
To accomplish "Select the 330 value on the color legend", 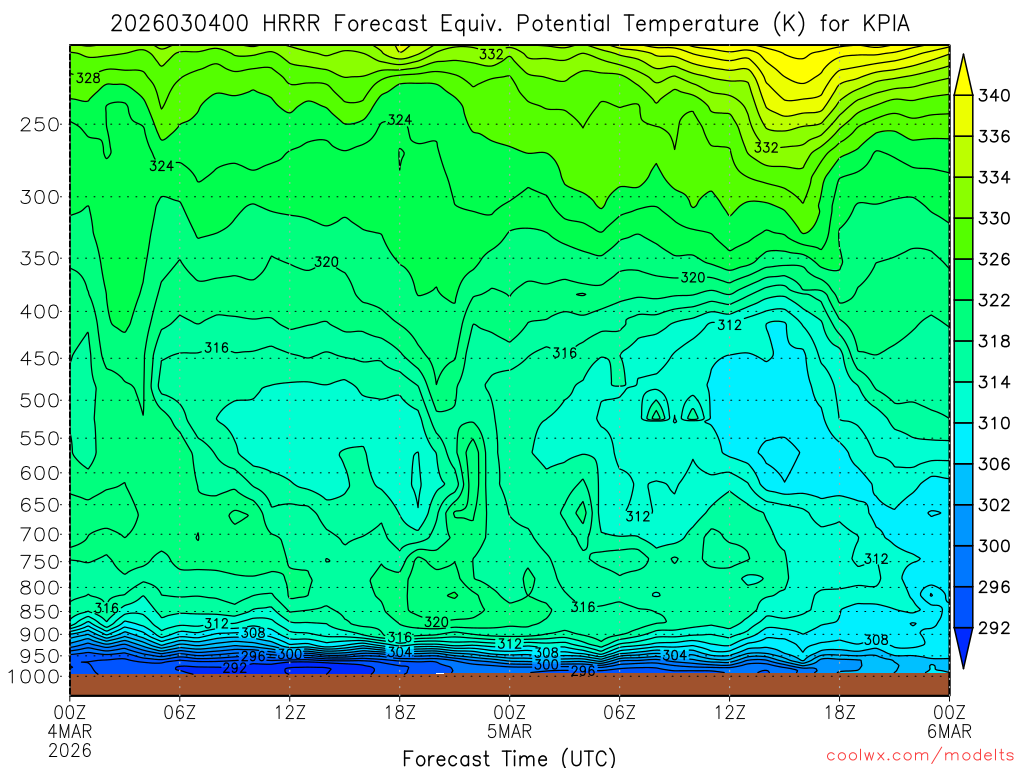I will (993, 218).
